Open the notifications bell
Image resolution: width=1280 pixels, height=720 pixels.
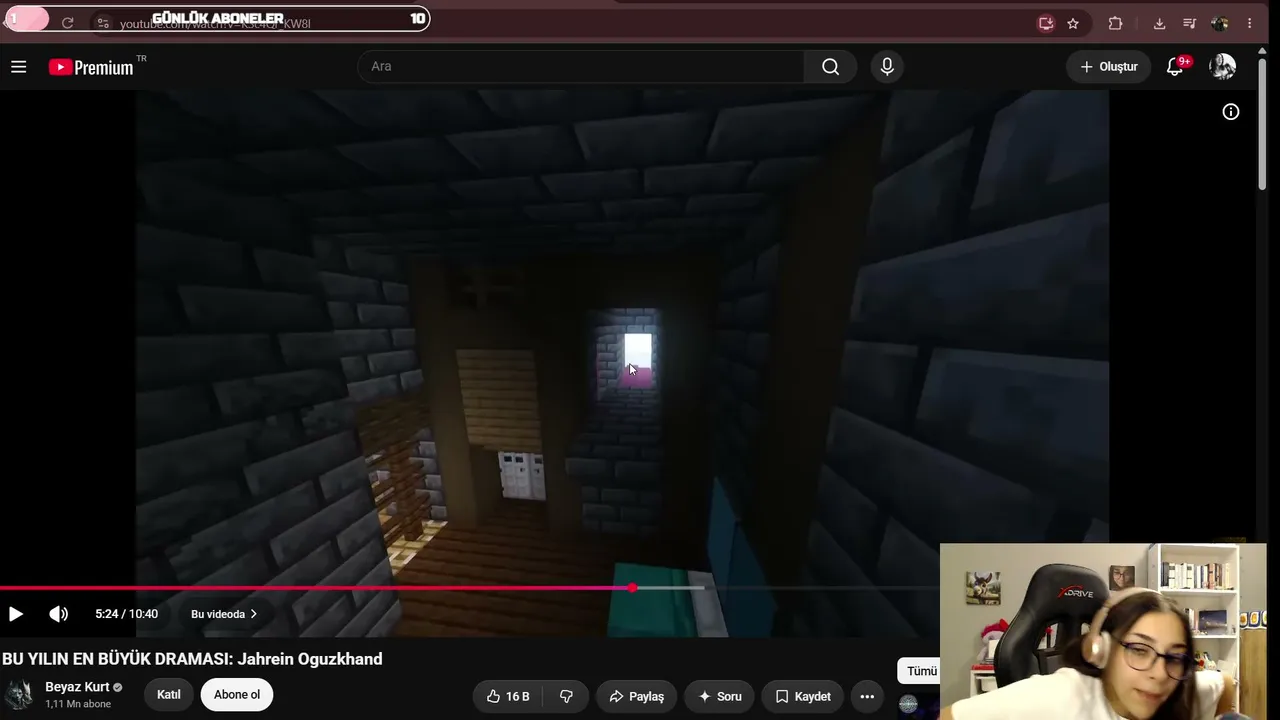1176,67
